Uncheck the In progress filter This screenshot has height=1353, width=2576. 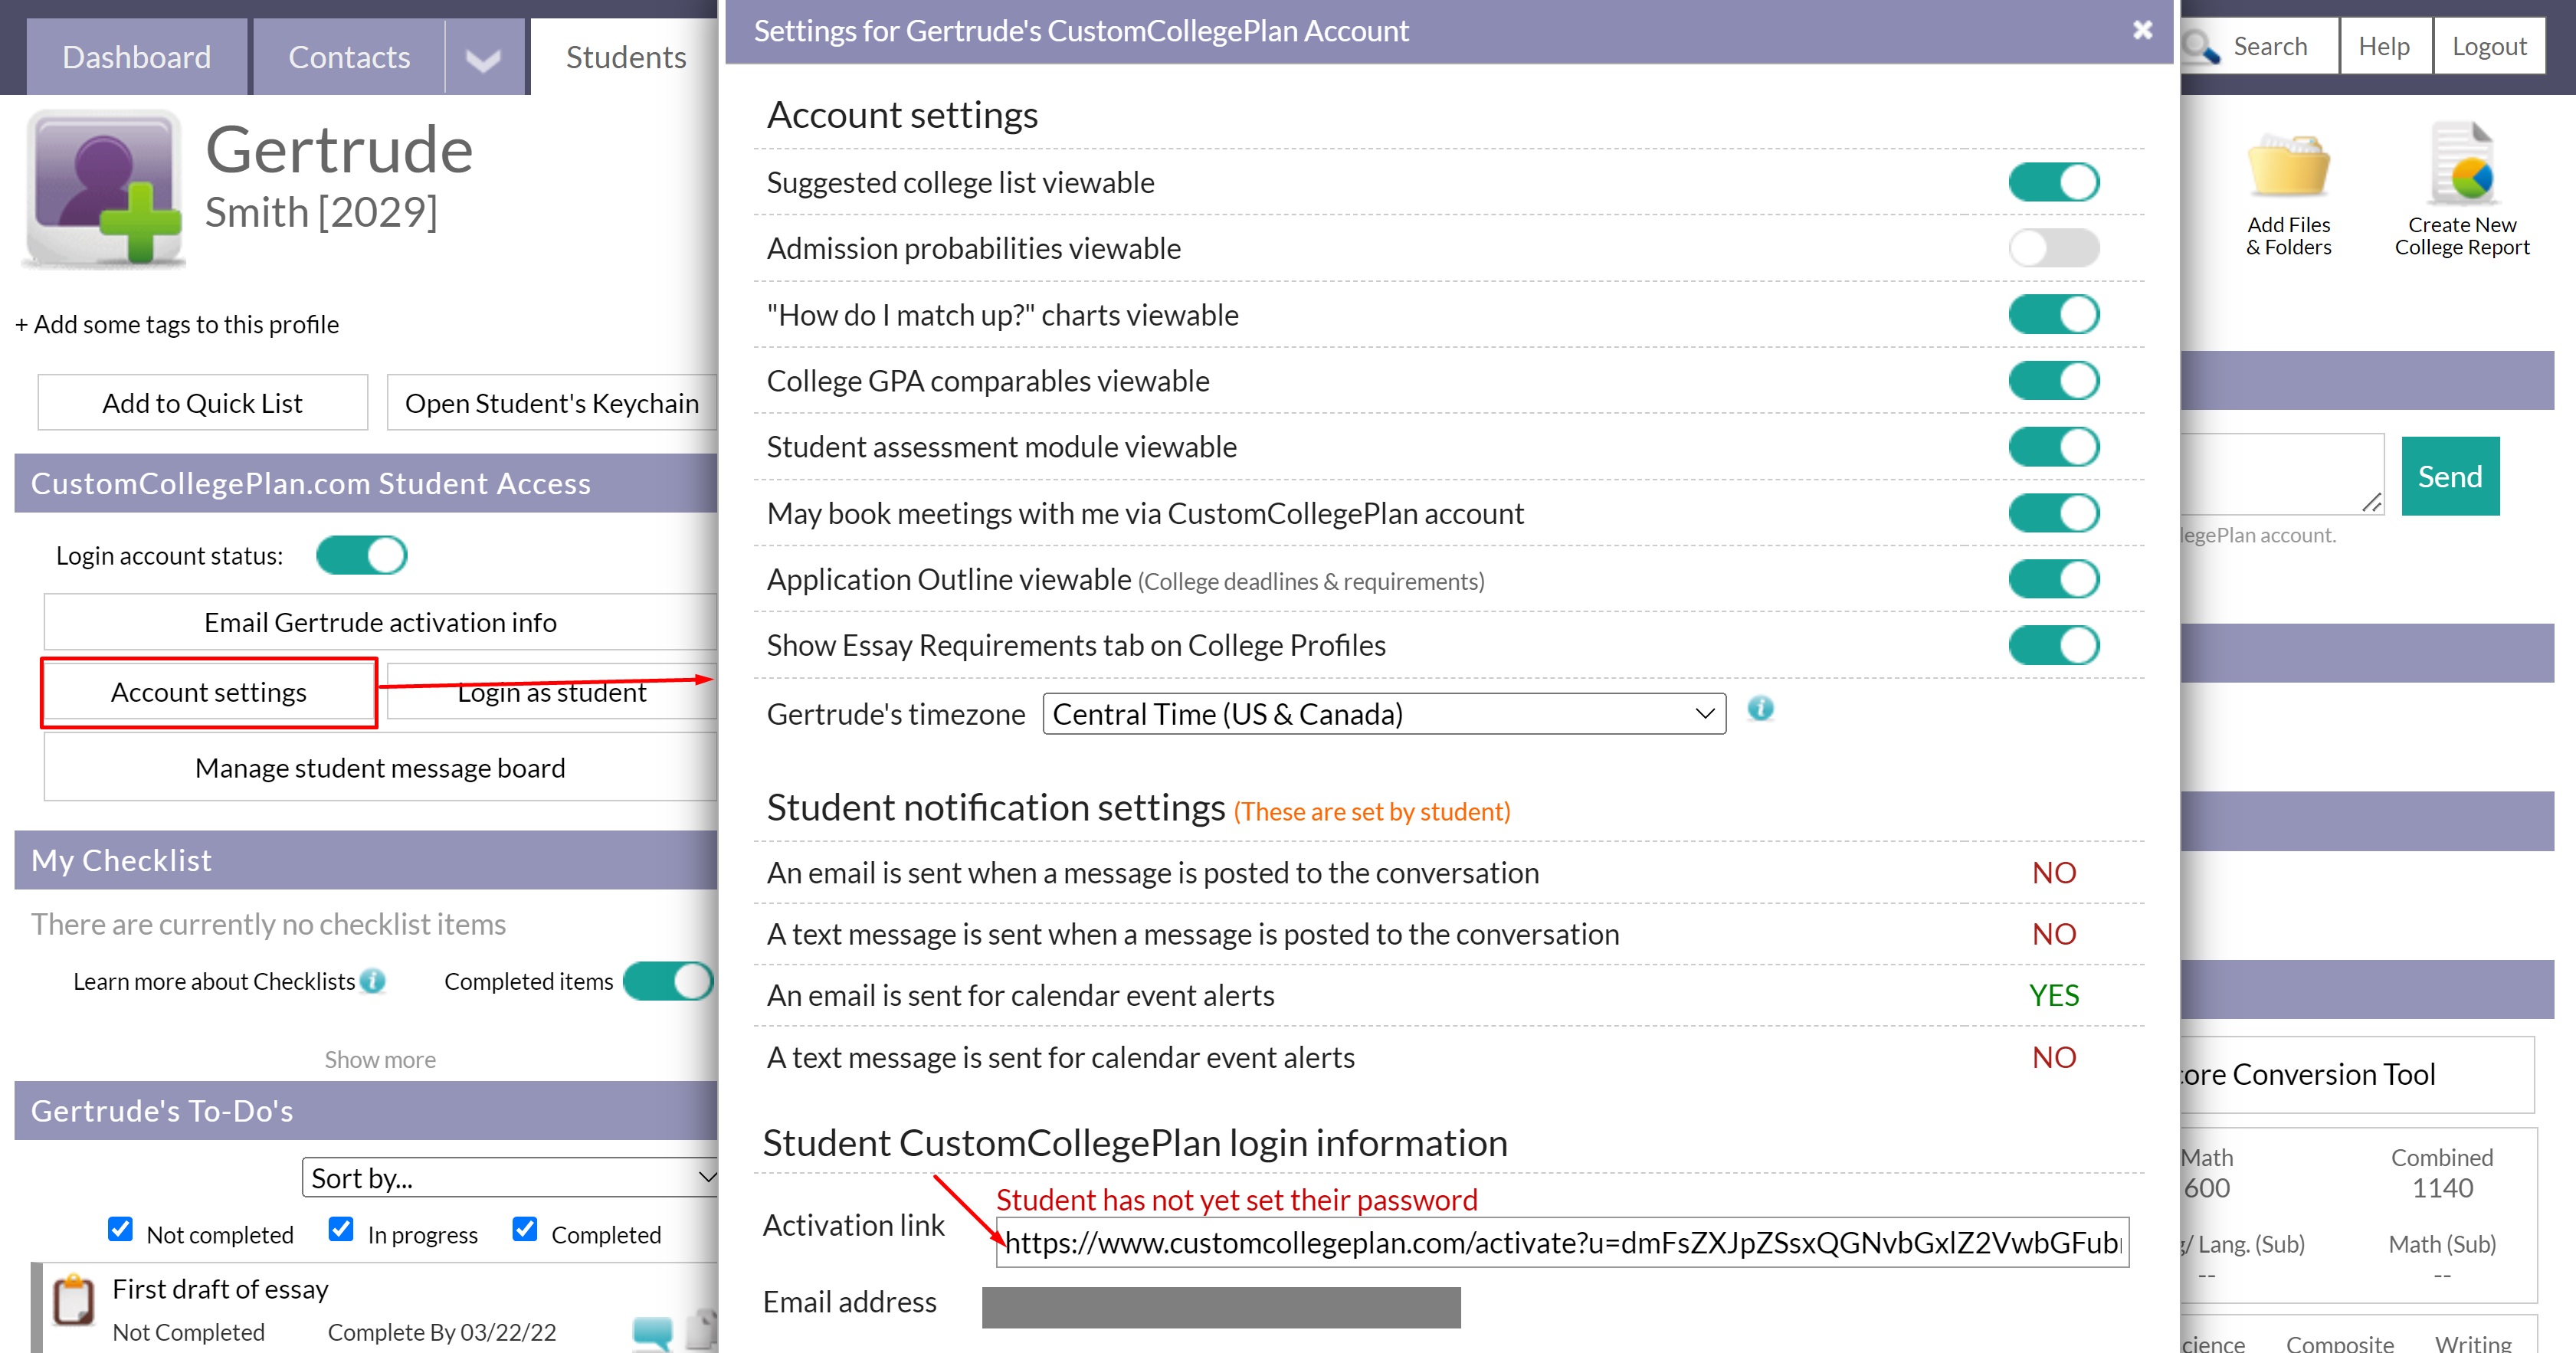pyautogui.click(x=341, y=1229)
